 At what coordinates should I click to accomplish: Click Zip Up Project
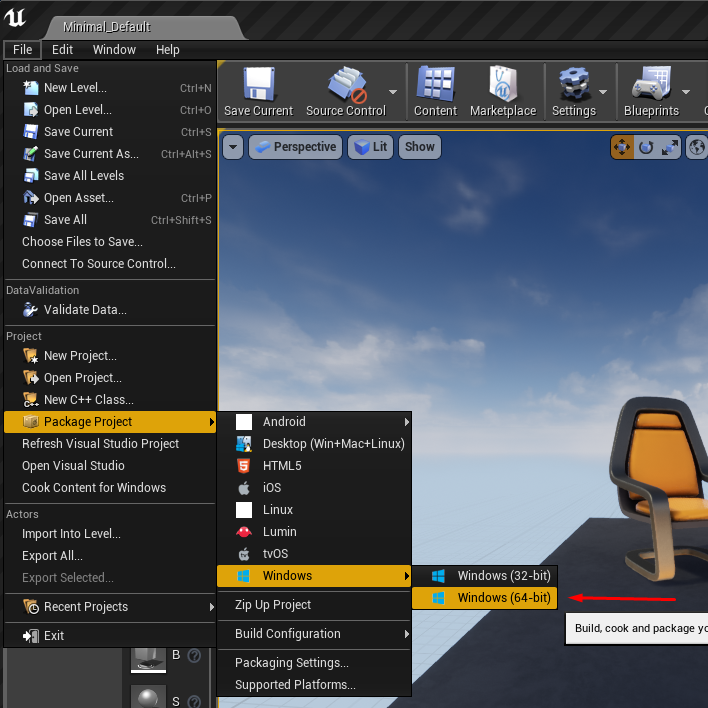tap(314, 605)
